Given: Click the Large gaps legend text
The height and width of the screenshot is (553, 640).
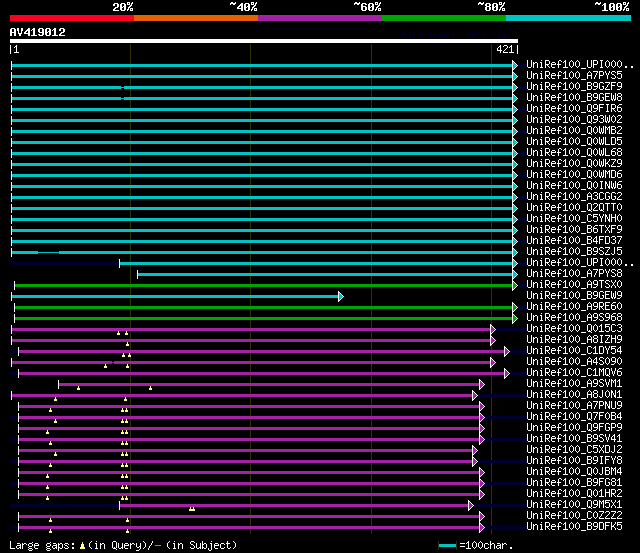Looking at the screenshot, I should pos(123,546).
